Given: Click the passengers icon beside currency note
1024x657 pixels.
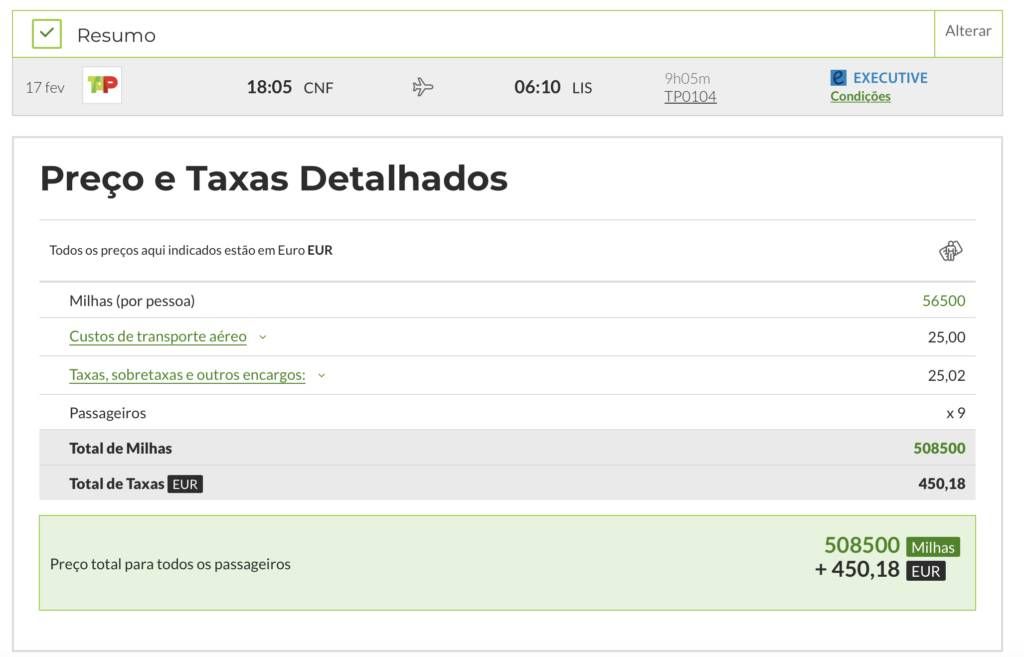Looking at the screenshot, I should click(950, 250).
